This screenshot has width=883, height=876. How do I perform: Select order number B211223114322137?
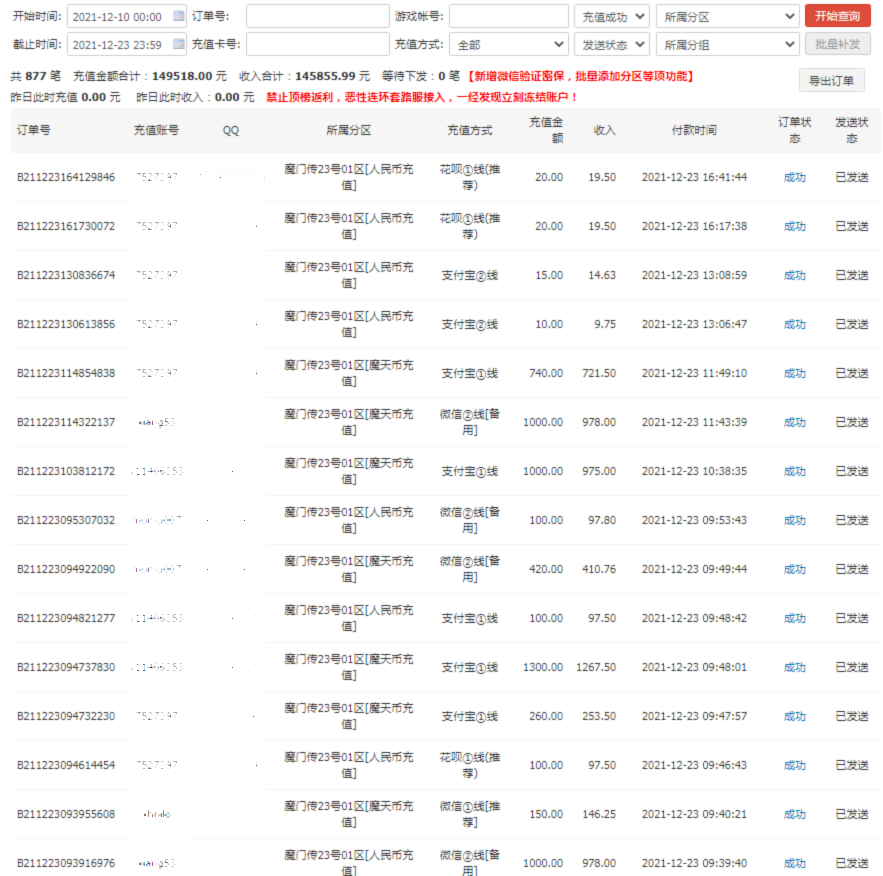click(66, 422)
